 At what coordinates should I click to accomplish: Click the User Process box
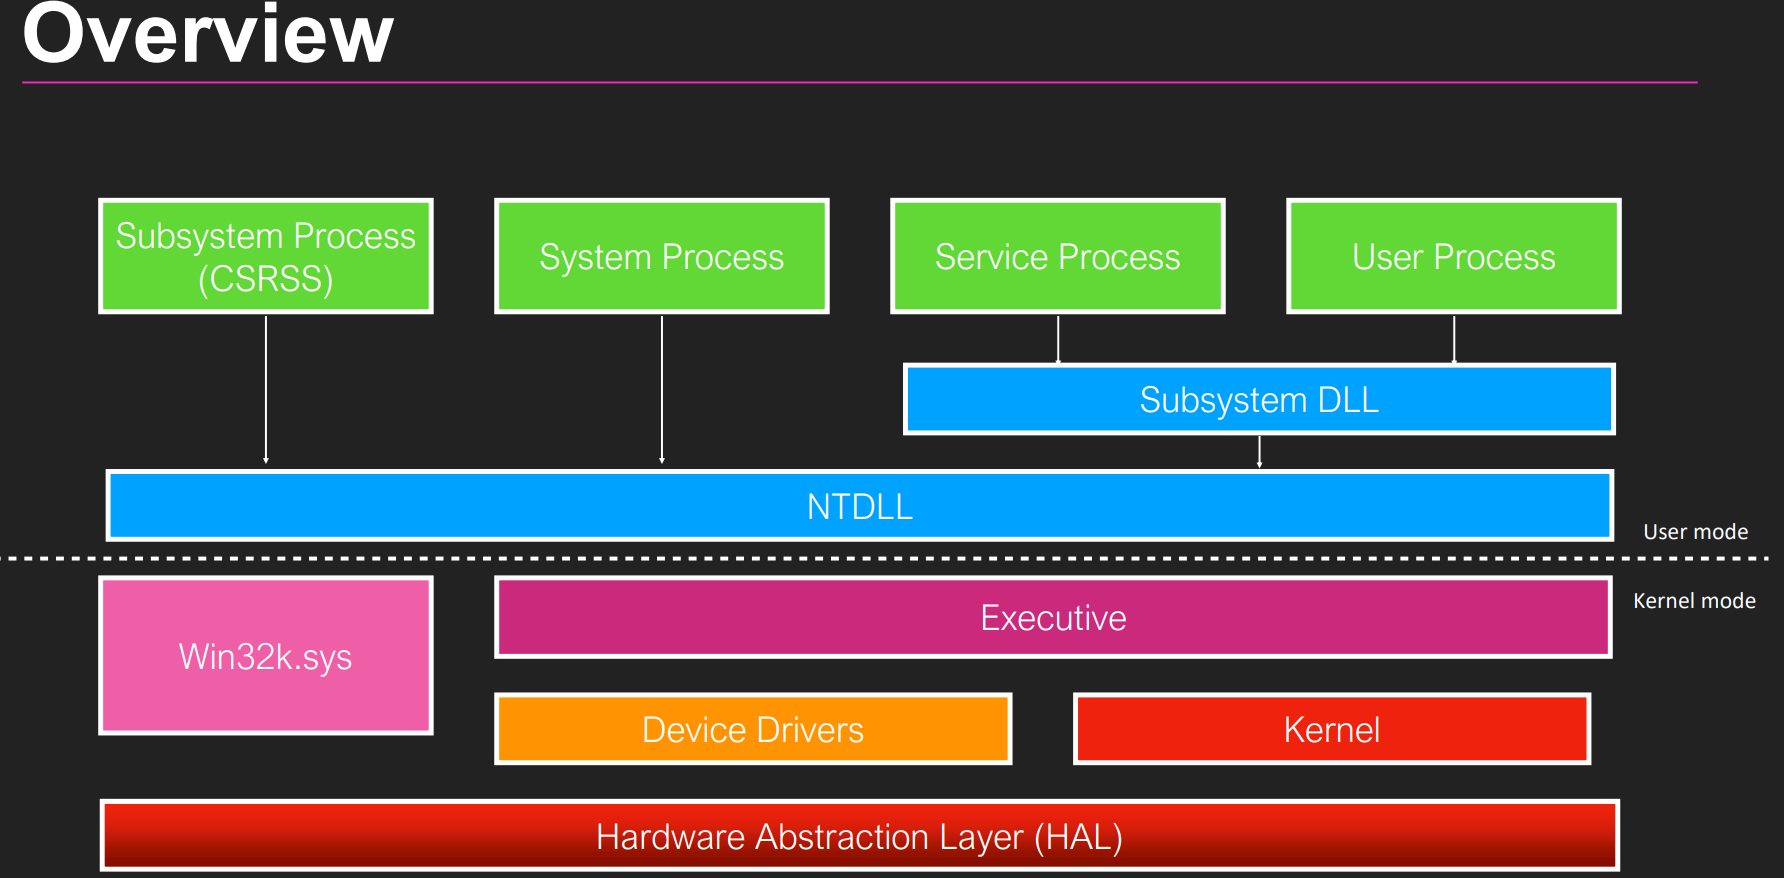coord(1453,257)
